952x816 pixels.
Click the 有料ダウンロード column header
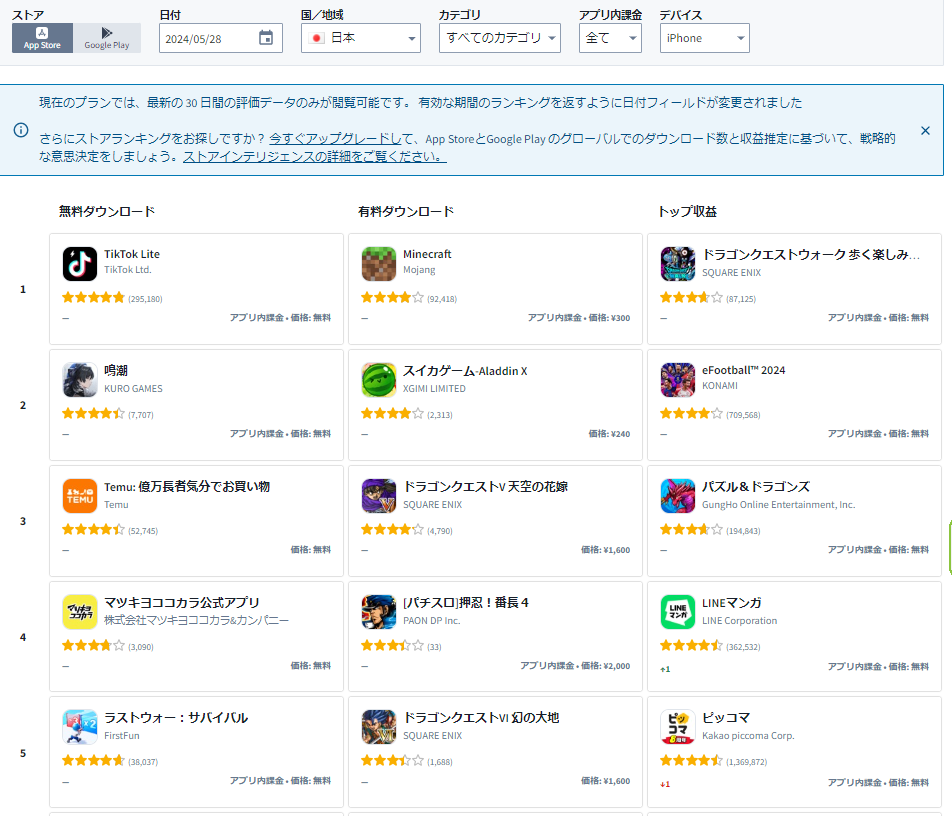click(x=406, y=211)
